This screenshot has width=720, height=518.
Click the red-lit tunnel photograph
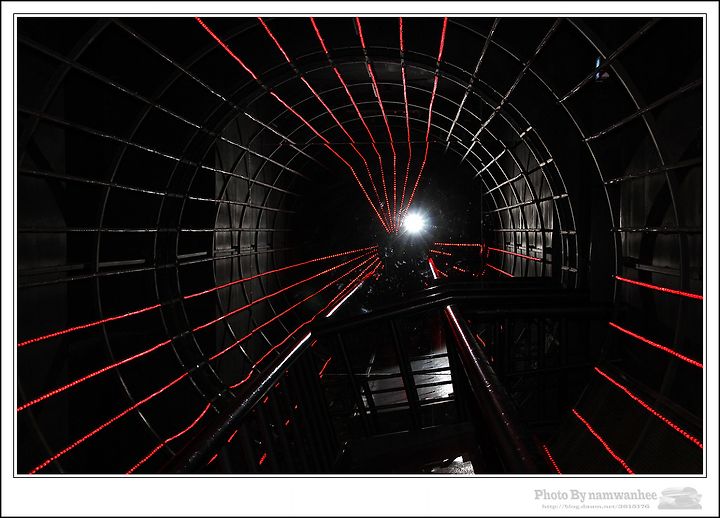(360, 246)
